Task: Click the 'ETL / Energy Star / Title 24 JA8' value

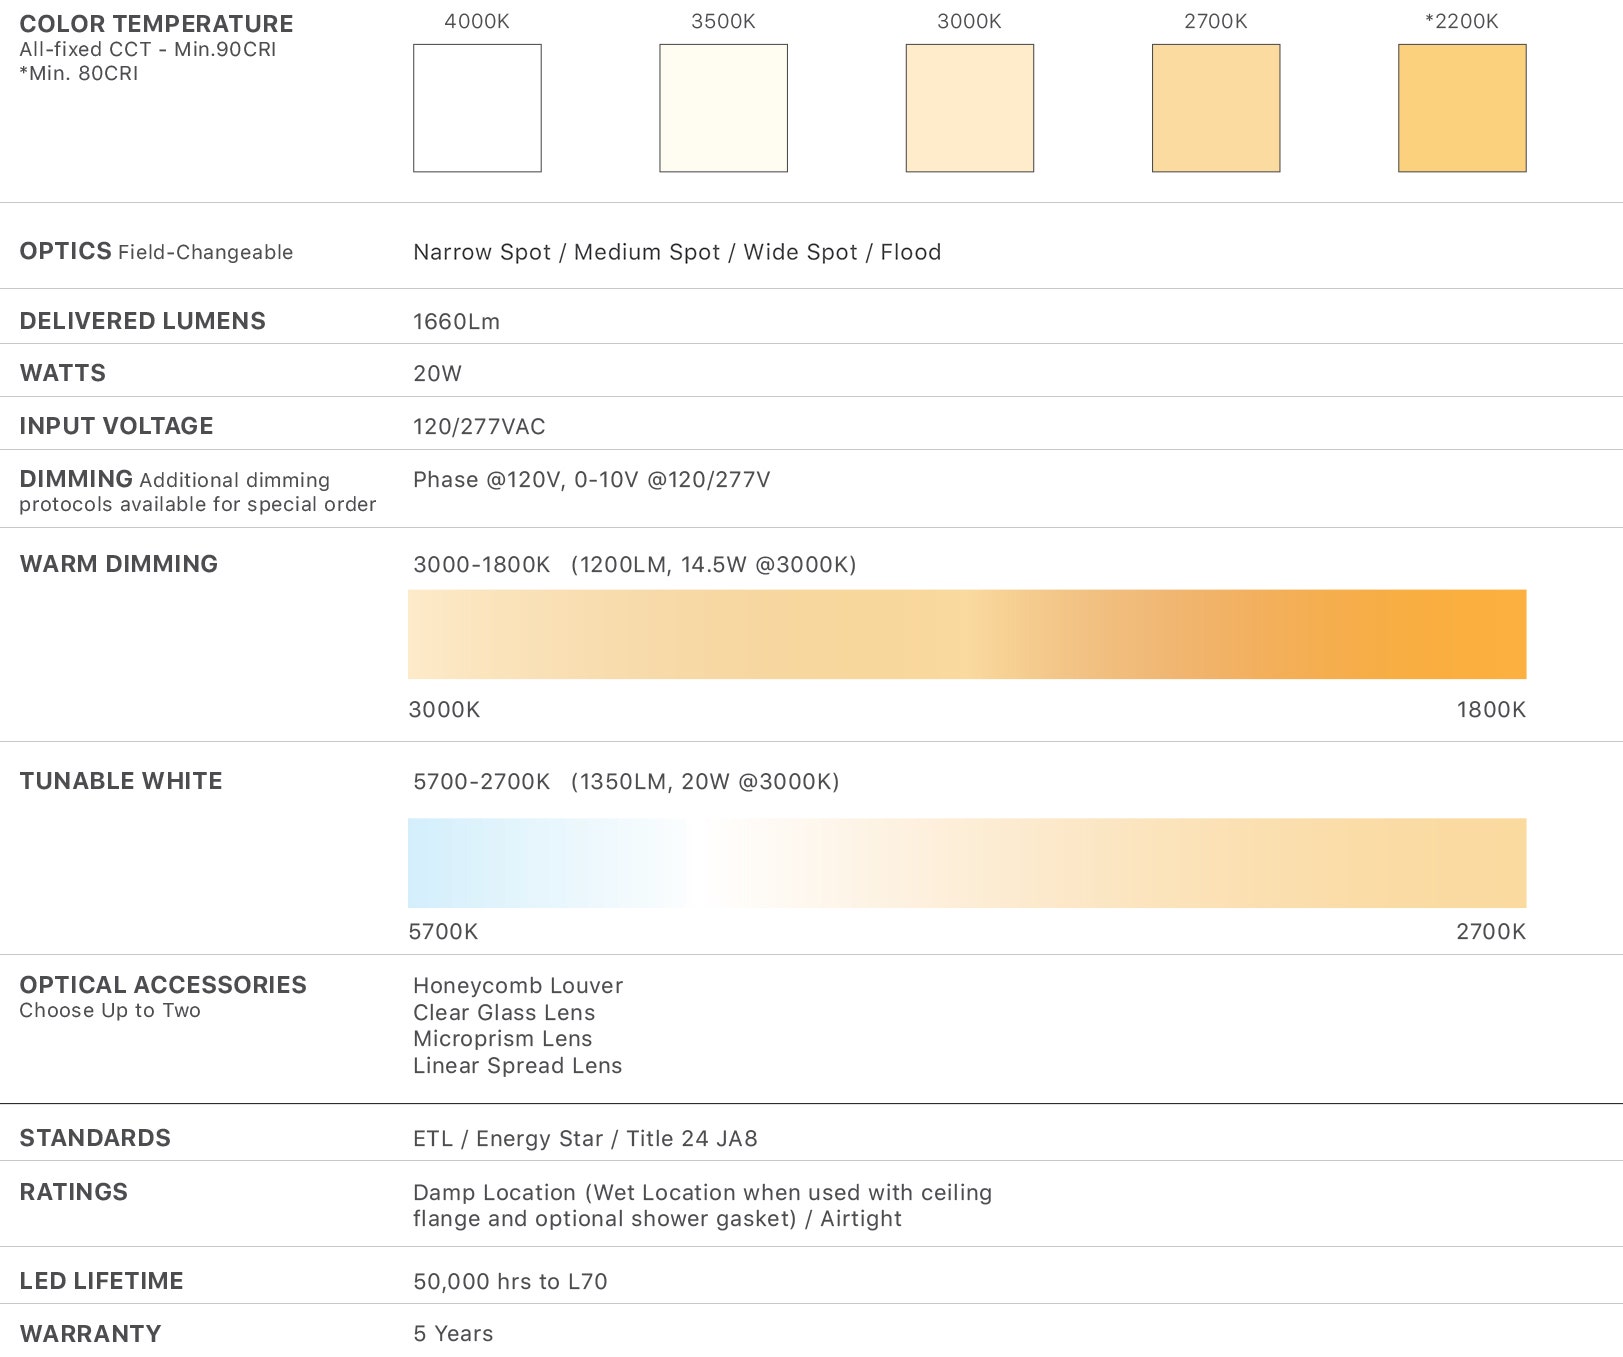Action: tap(585, 1139)
